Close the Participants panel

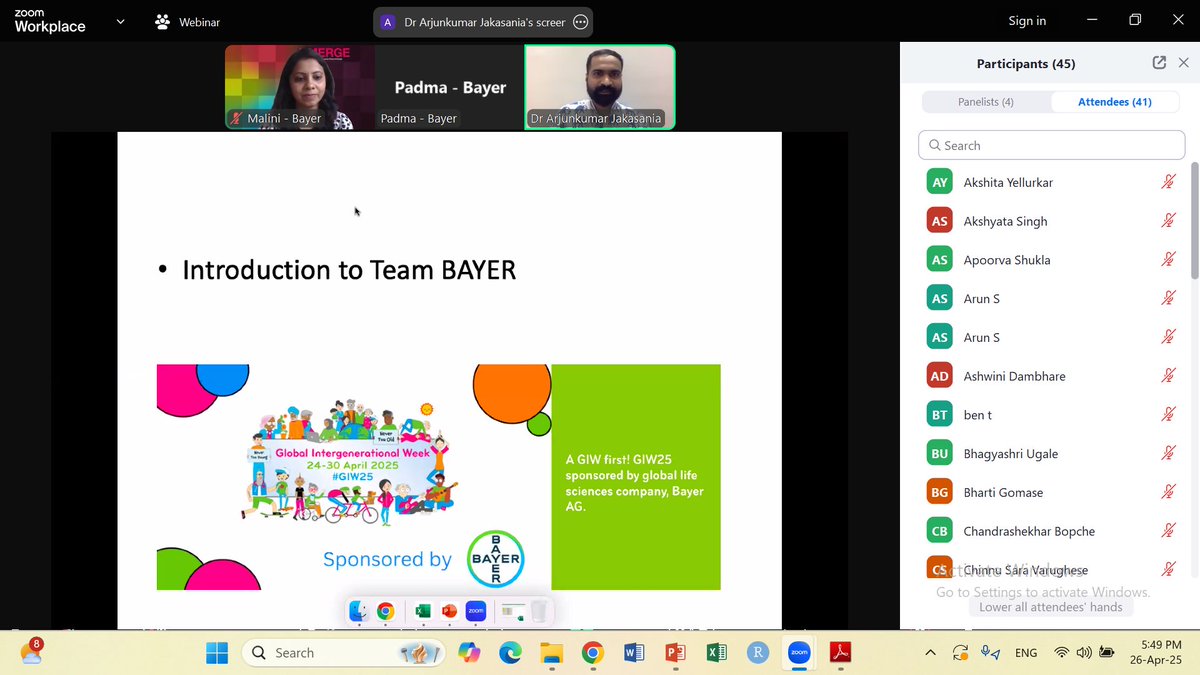1184,63
